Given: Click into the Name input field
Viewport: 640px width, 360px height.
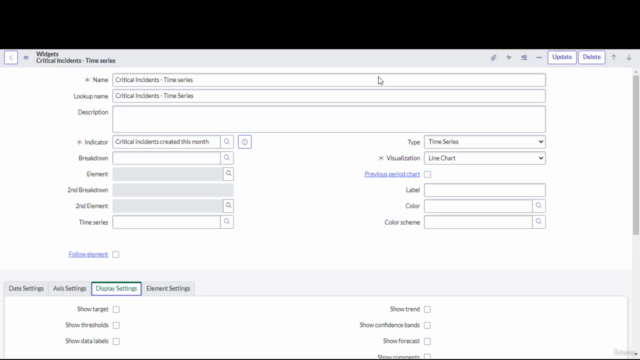Looking at the screenshot, I should click(x=329, y=80).
